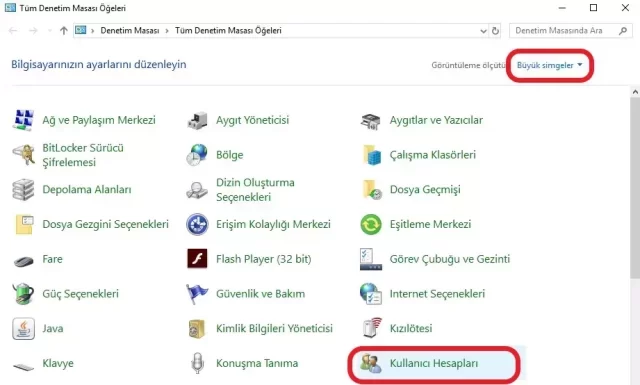
Task: Click the search magnifier icon
Action: click(623, 31)
